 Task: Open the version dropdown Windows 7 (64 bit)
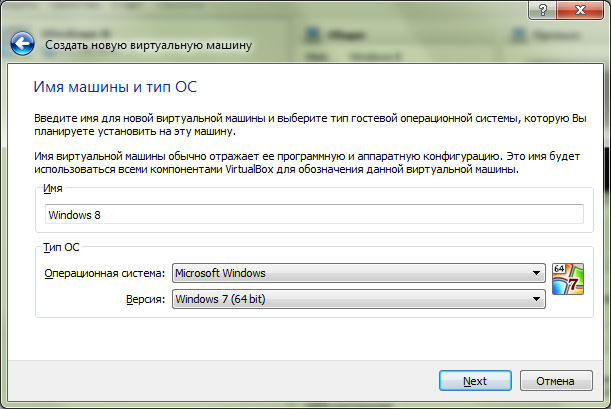click(358, 299)
